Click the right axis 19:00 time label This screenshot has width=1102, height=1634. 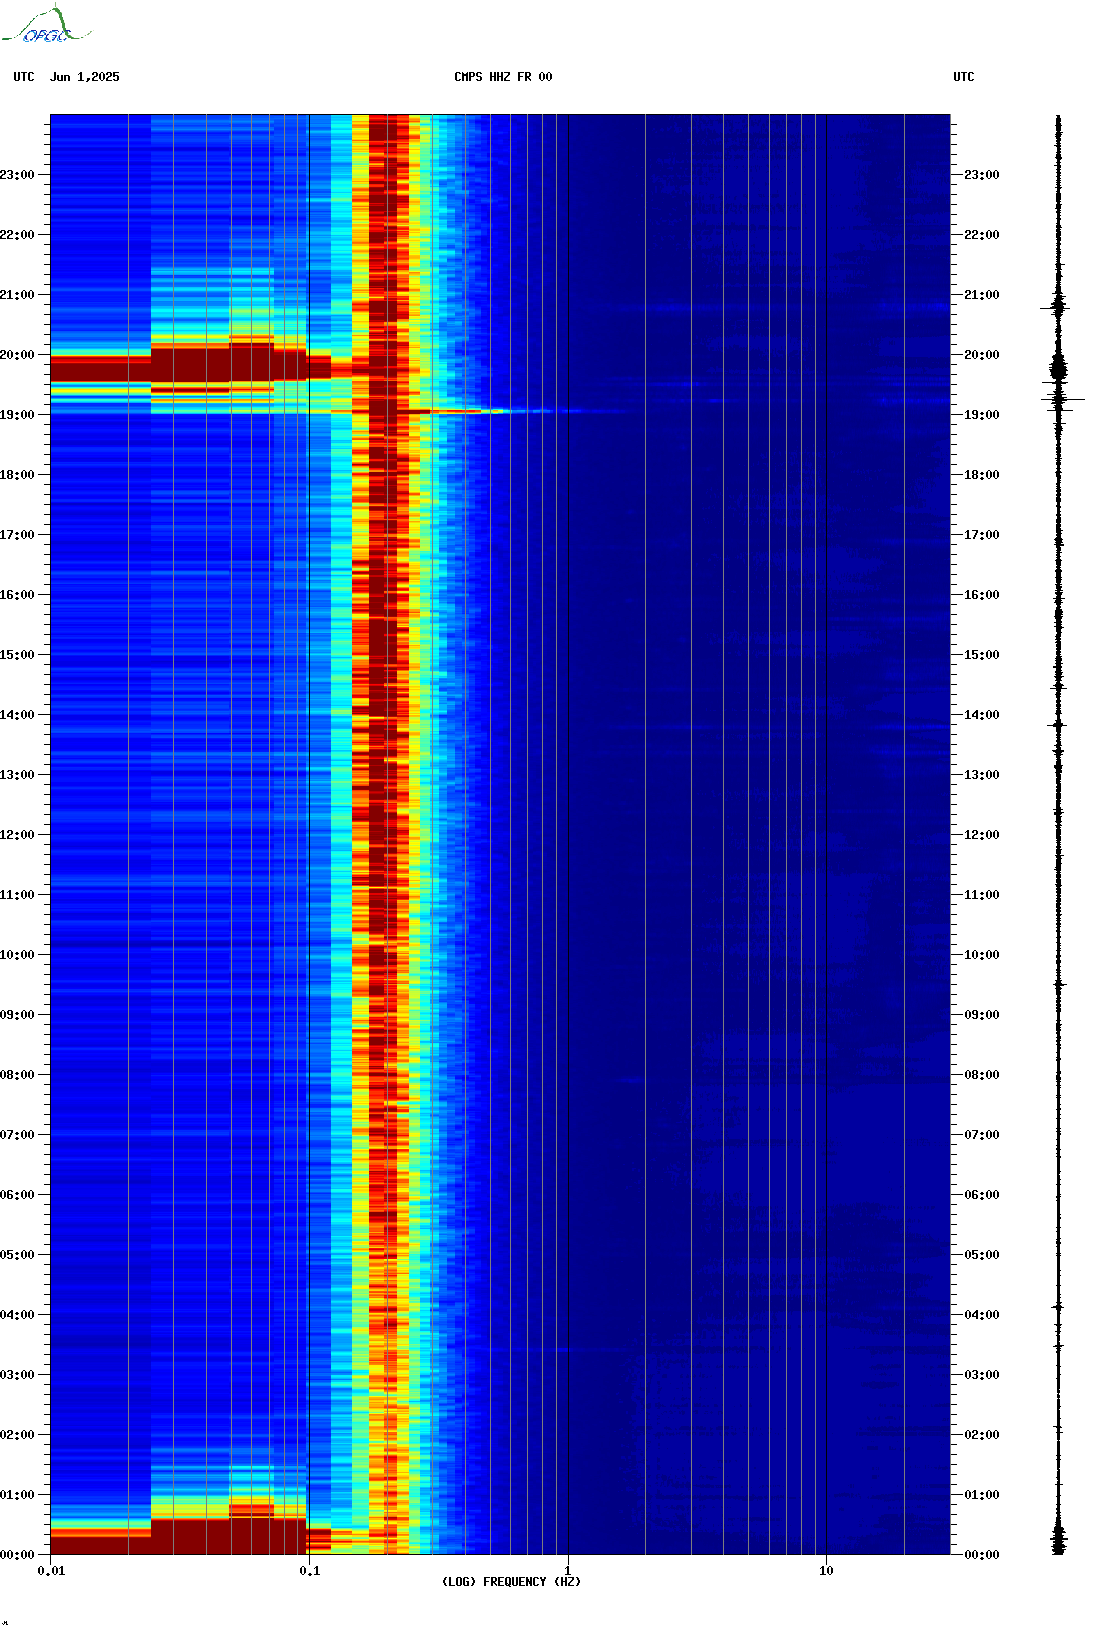[982, 415]
